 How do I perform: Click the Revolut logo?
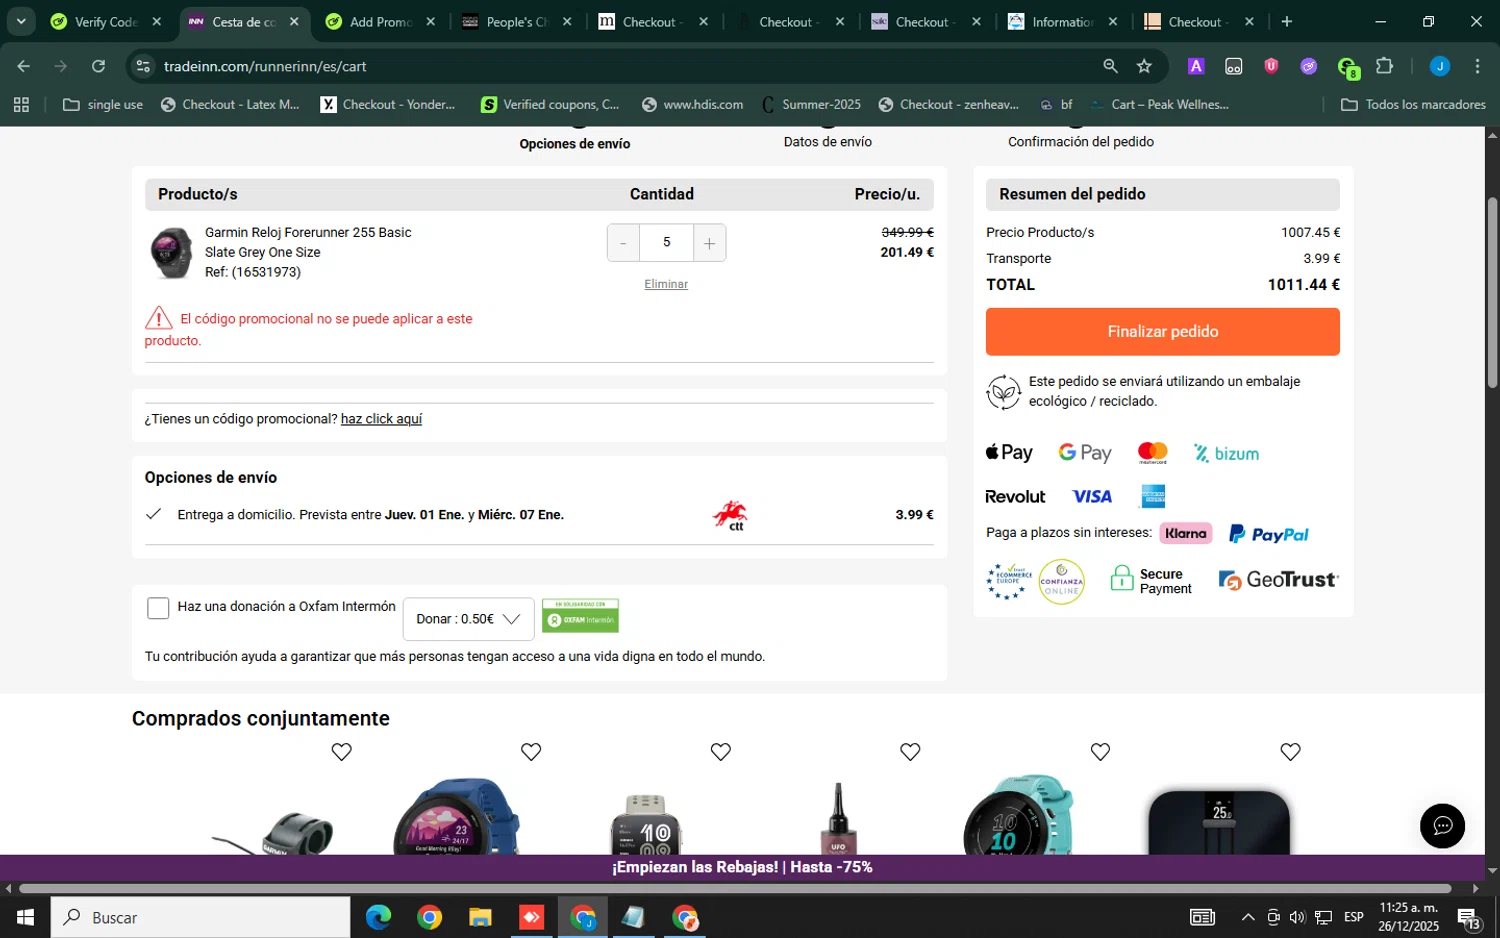point(1015,497)
